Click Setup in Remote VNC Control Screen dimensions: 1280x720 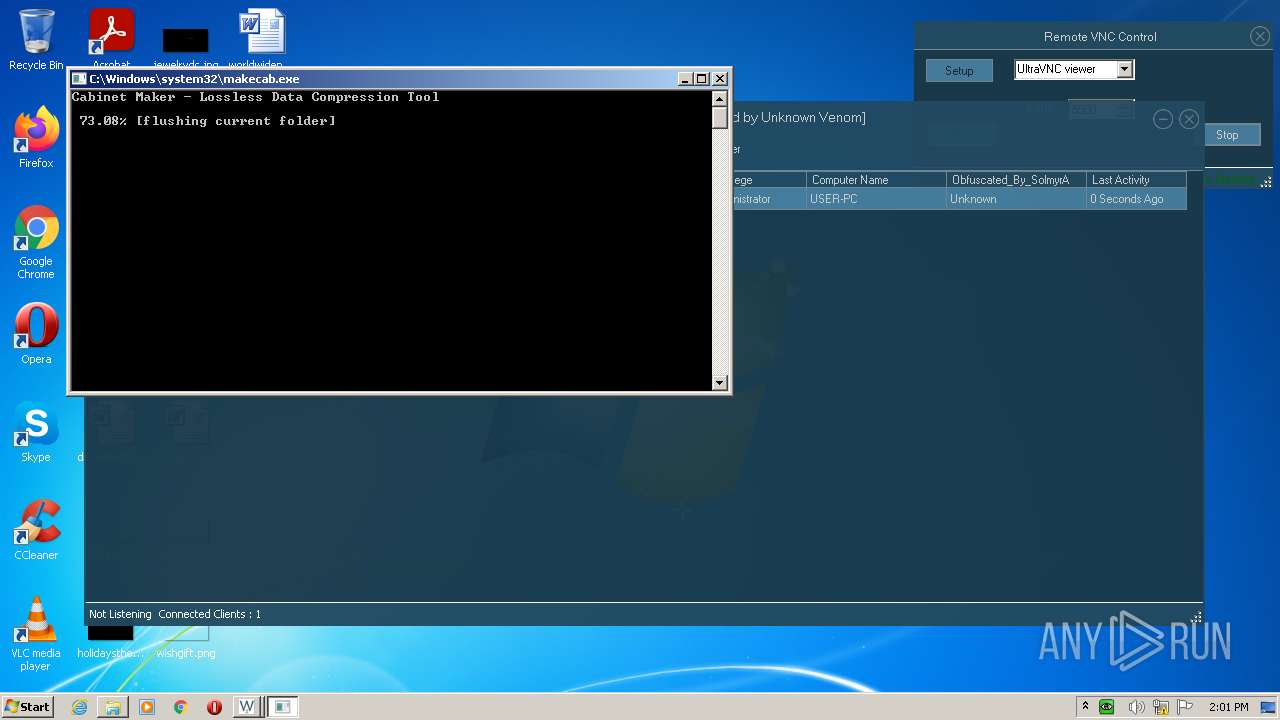(x=959, y=71)
